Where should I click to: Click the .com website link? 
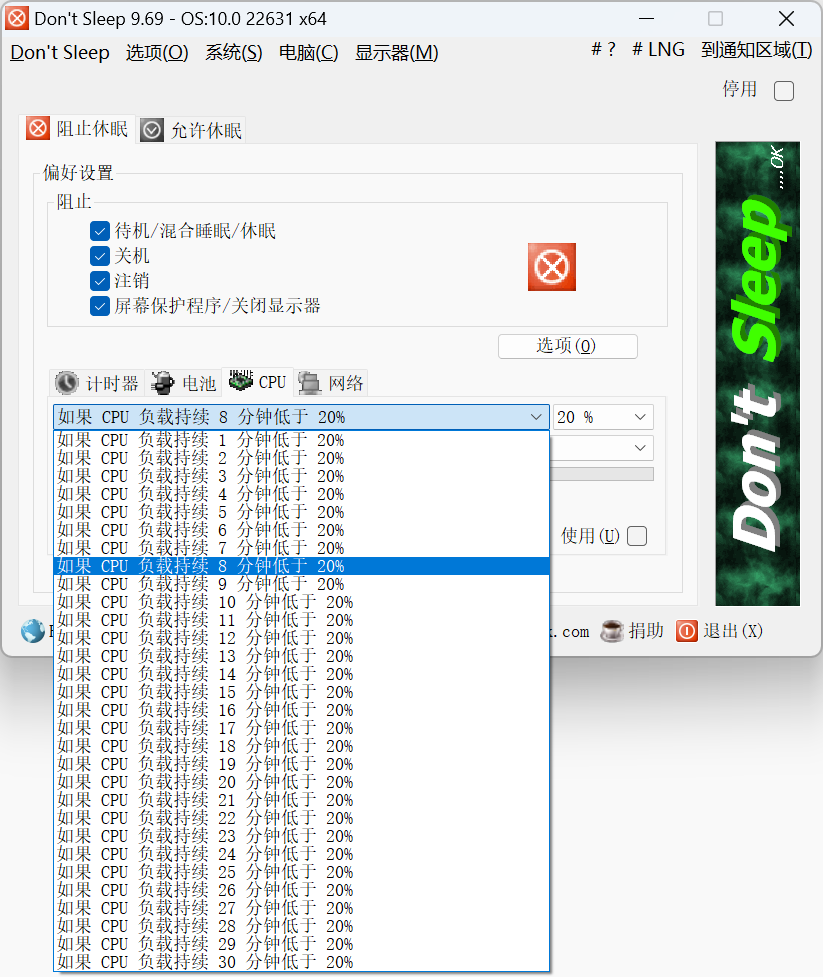point(570,632)
